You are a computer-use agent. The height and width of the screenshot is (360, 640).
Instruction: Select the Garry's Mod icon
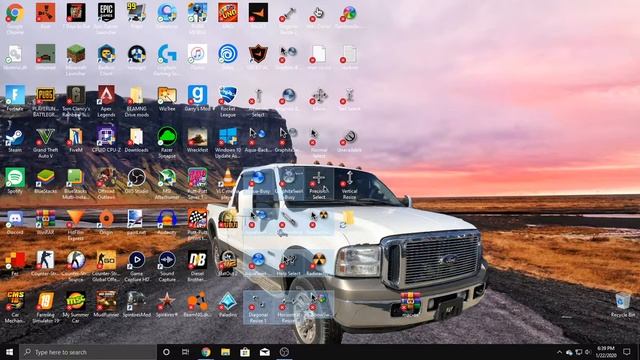pos(197,95)
